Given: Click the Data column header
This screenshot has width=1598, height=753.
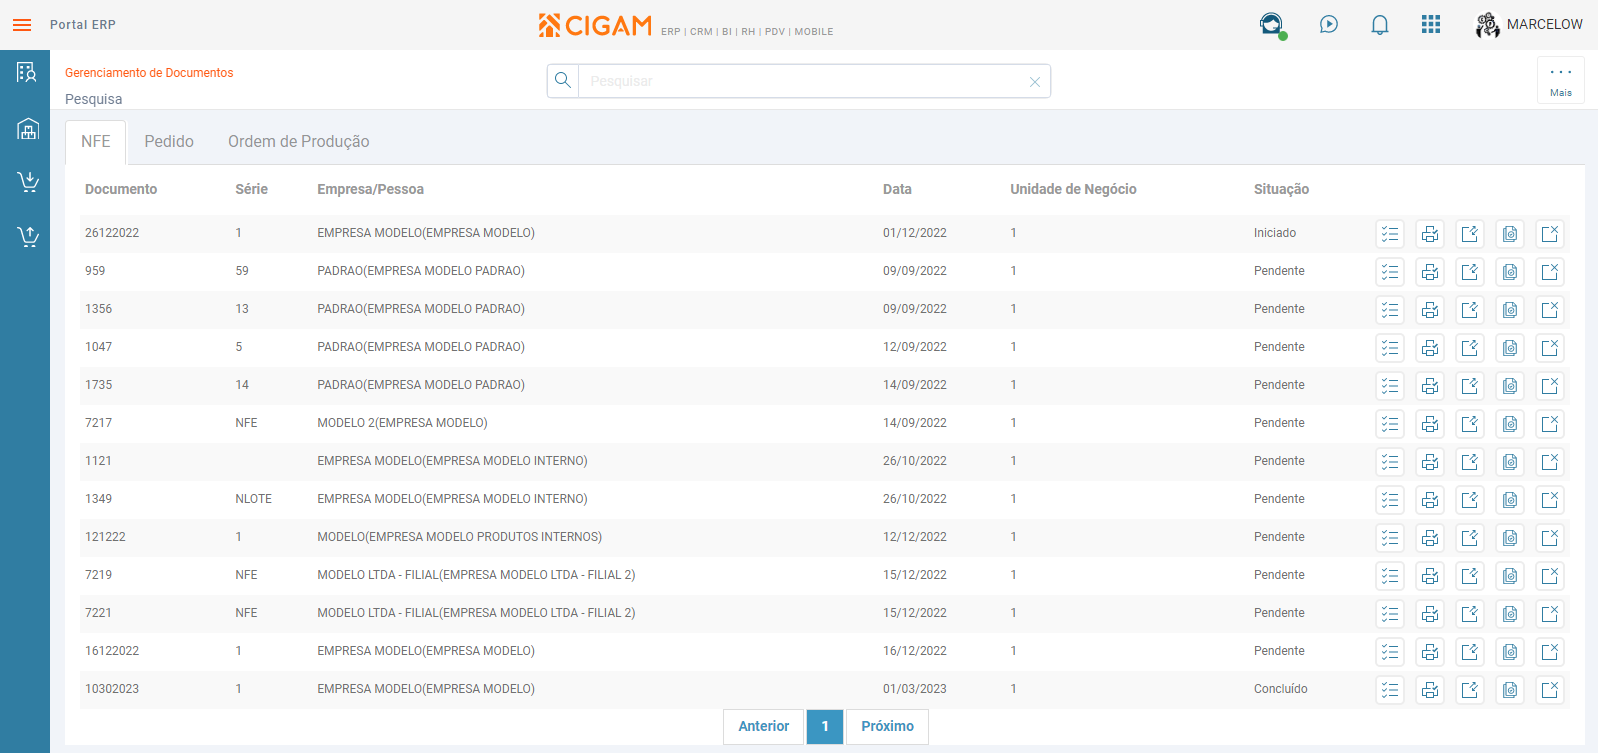Looking at the screenshot, I should (897, 189).
